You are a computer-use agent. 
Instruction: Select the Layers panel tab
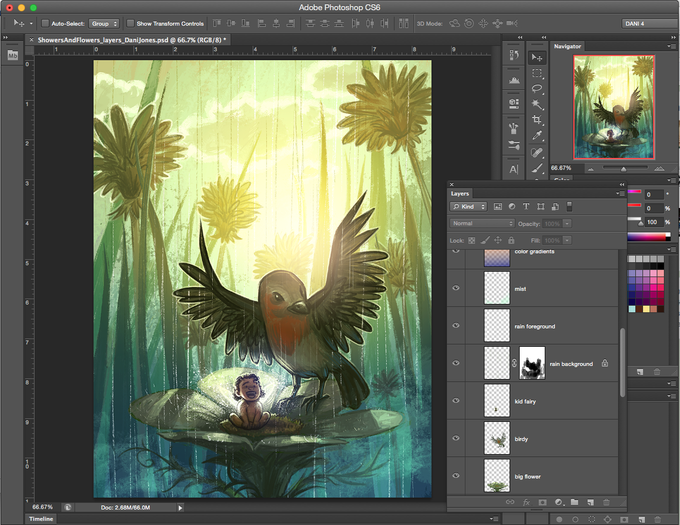click(x=460, y=194)
